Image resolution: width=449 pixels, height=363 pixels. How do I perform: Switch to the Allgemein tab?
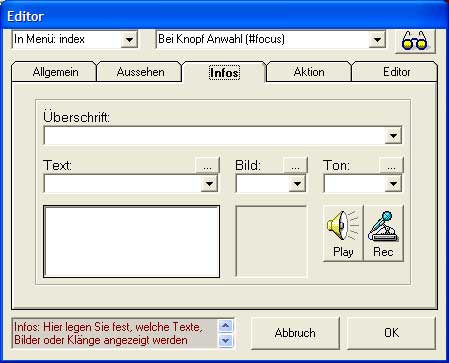tap(55, 72)
